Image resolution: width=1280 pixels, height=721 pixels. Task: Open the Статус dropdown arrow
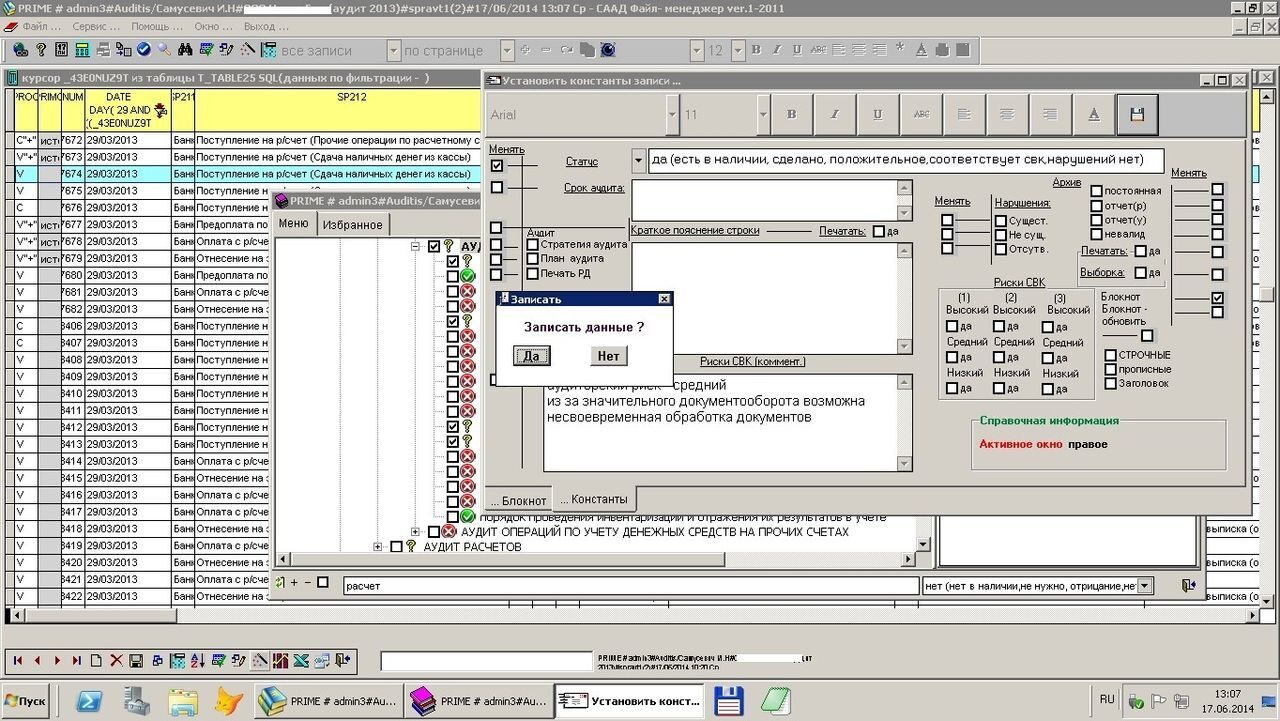tap(639, 160)
